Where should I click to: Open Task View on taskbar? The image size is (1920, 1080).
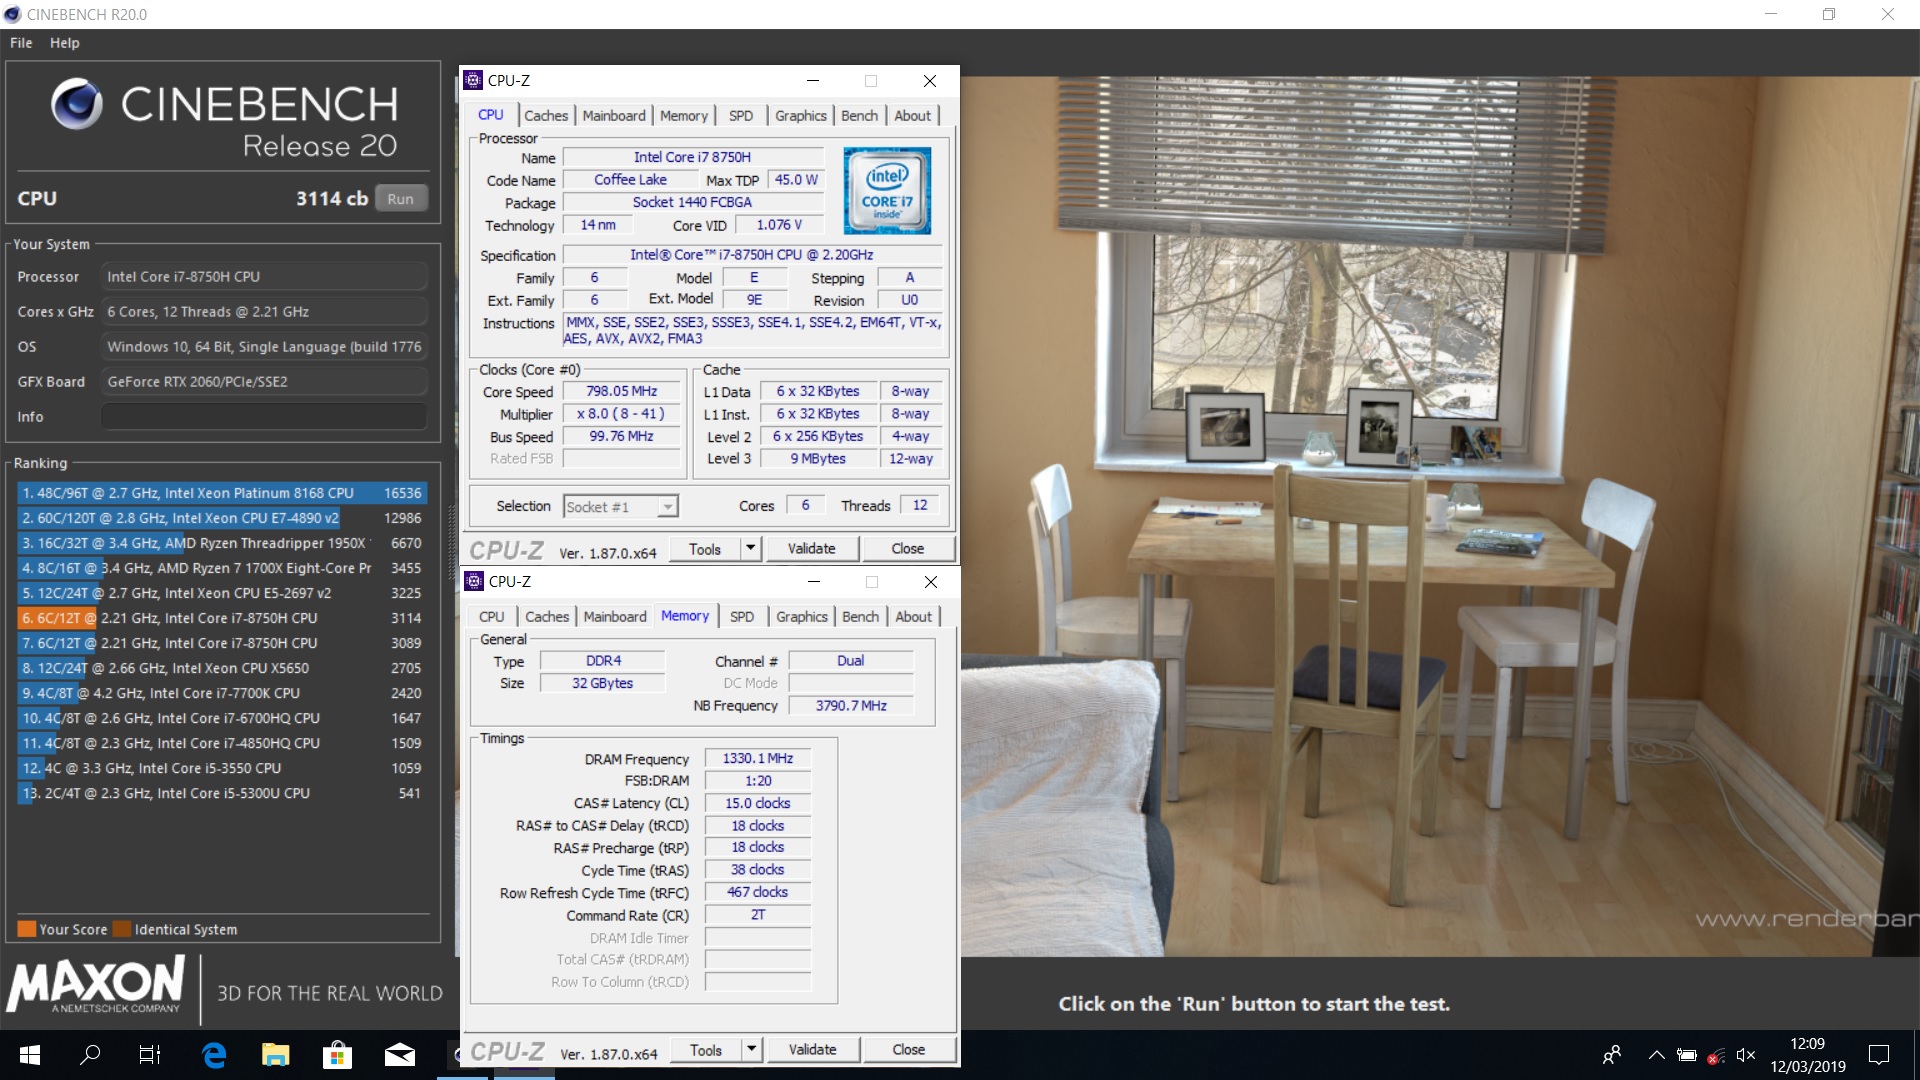pos(150,1055)
